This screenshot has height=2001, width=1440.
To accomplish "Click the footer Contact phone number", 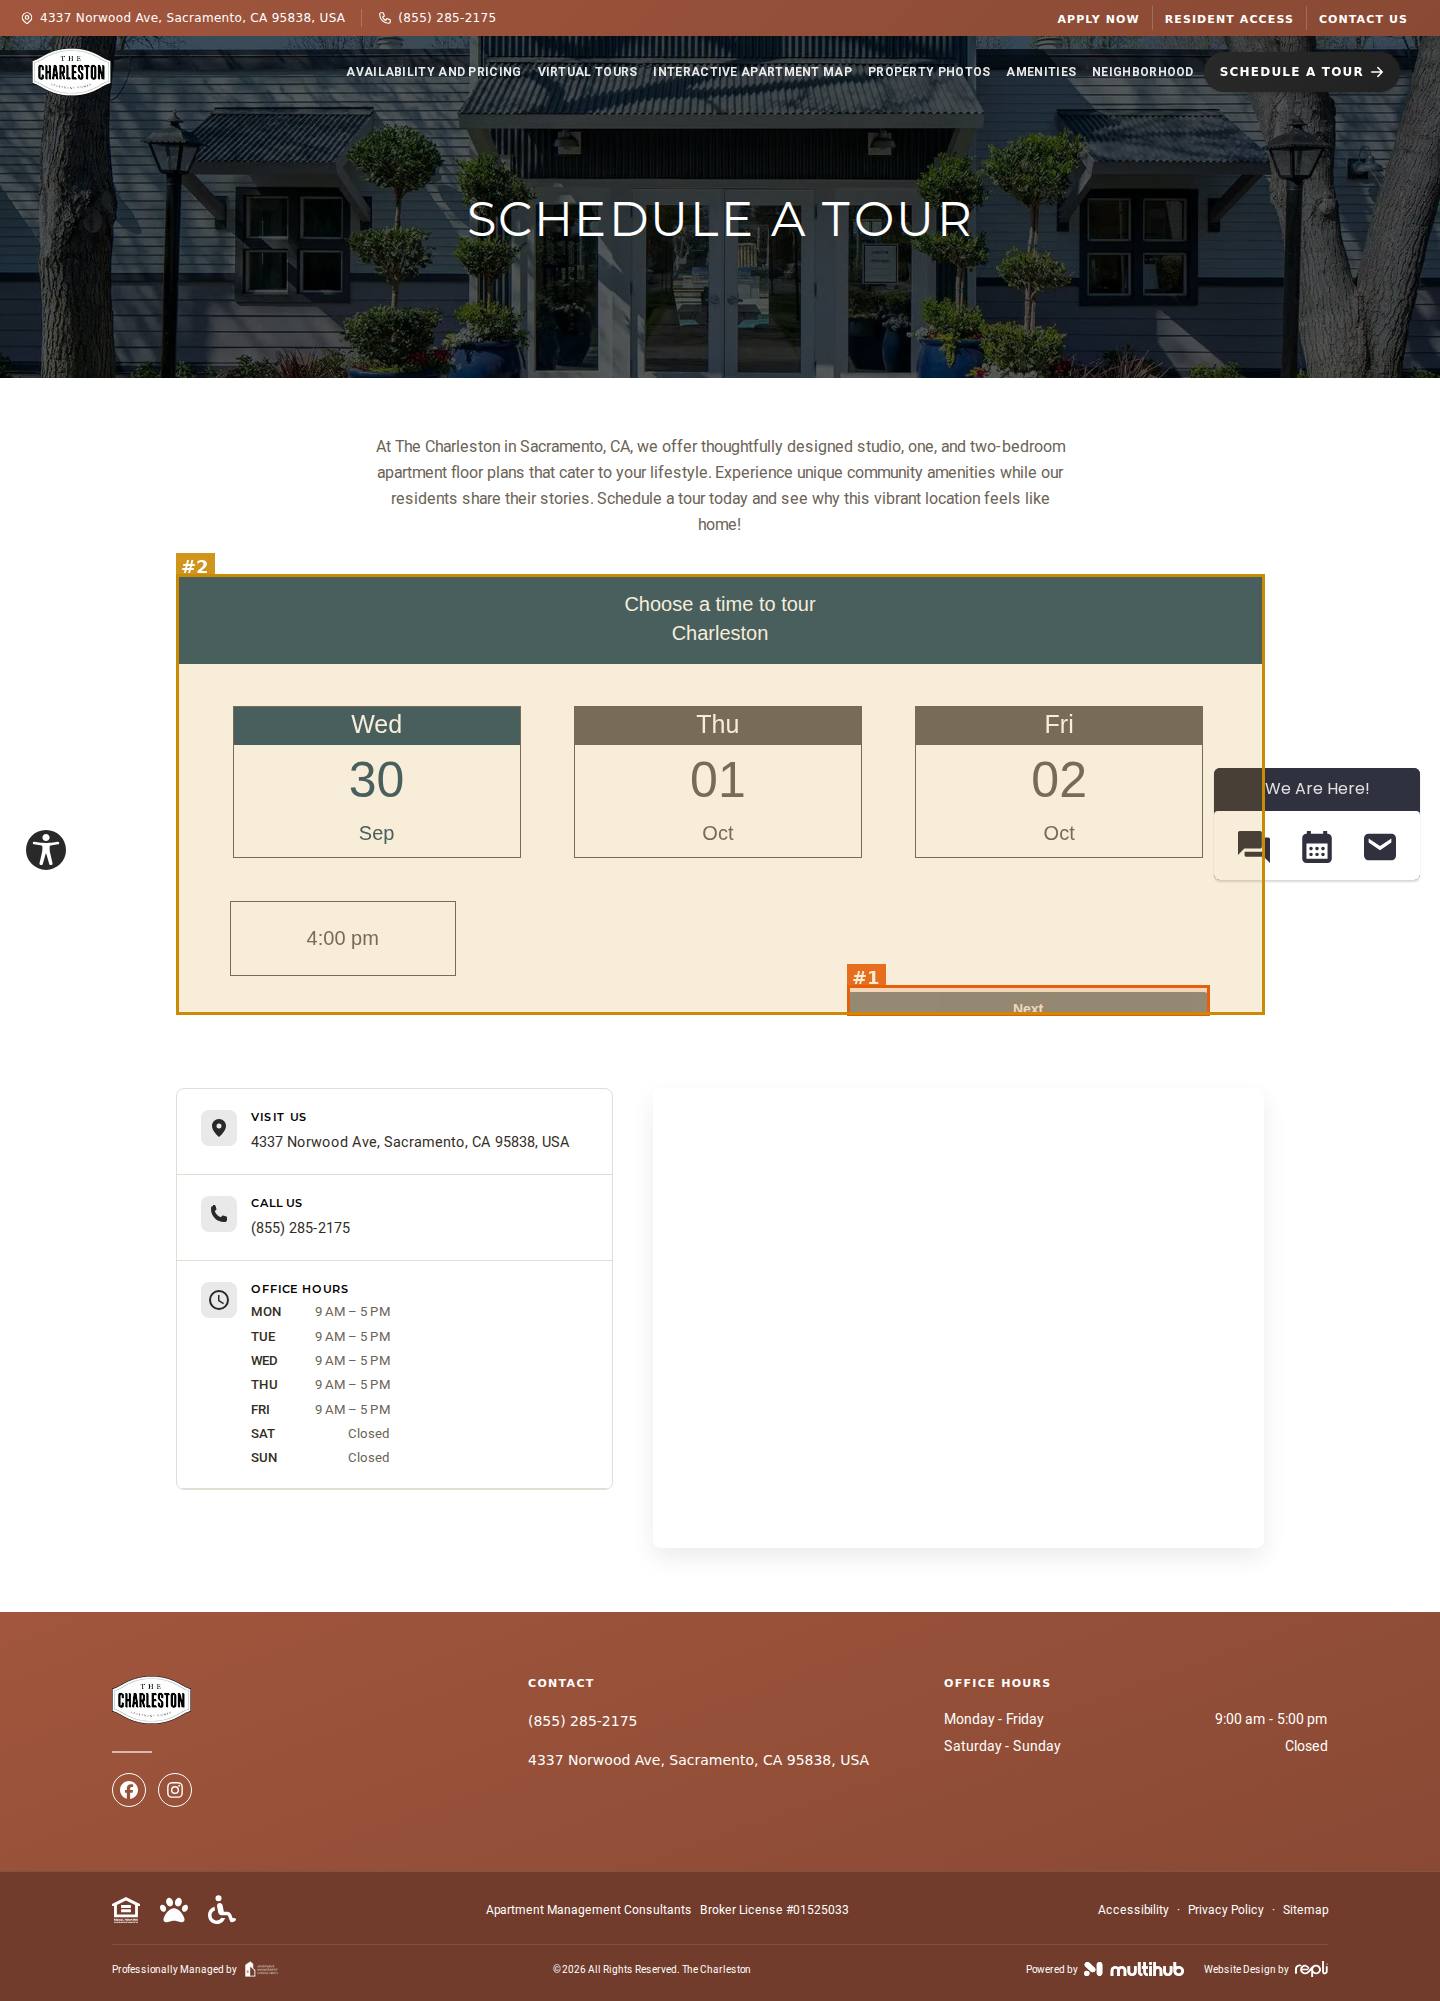I will pos(582,1721).
